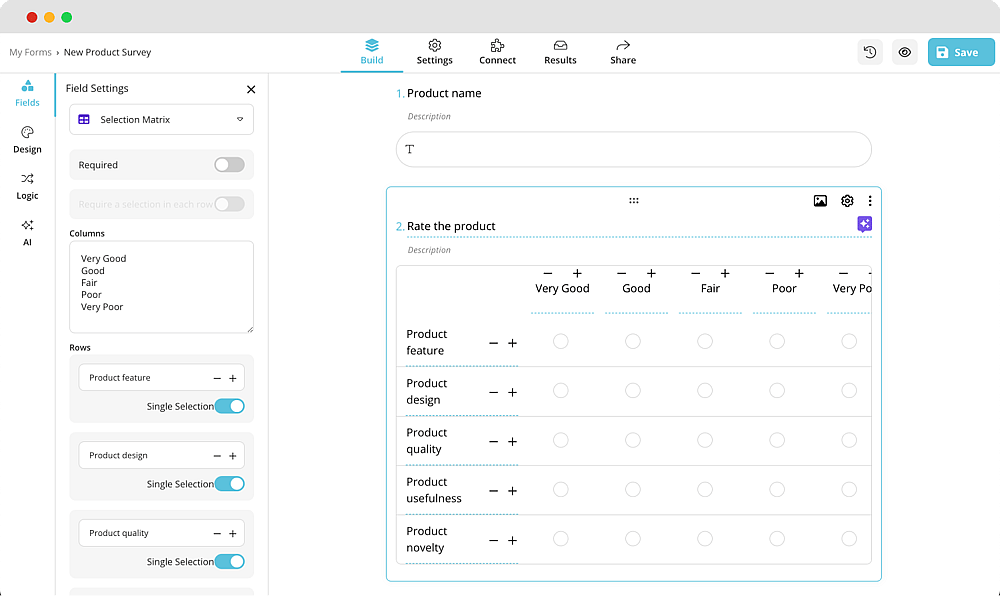Click the purple AI sparkle icon
Screen dimensions: 1000x596
(x=865, y=224)
